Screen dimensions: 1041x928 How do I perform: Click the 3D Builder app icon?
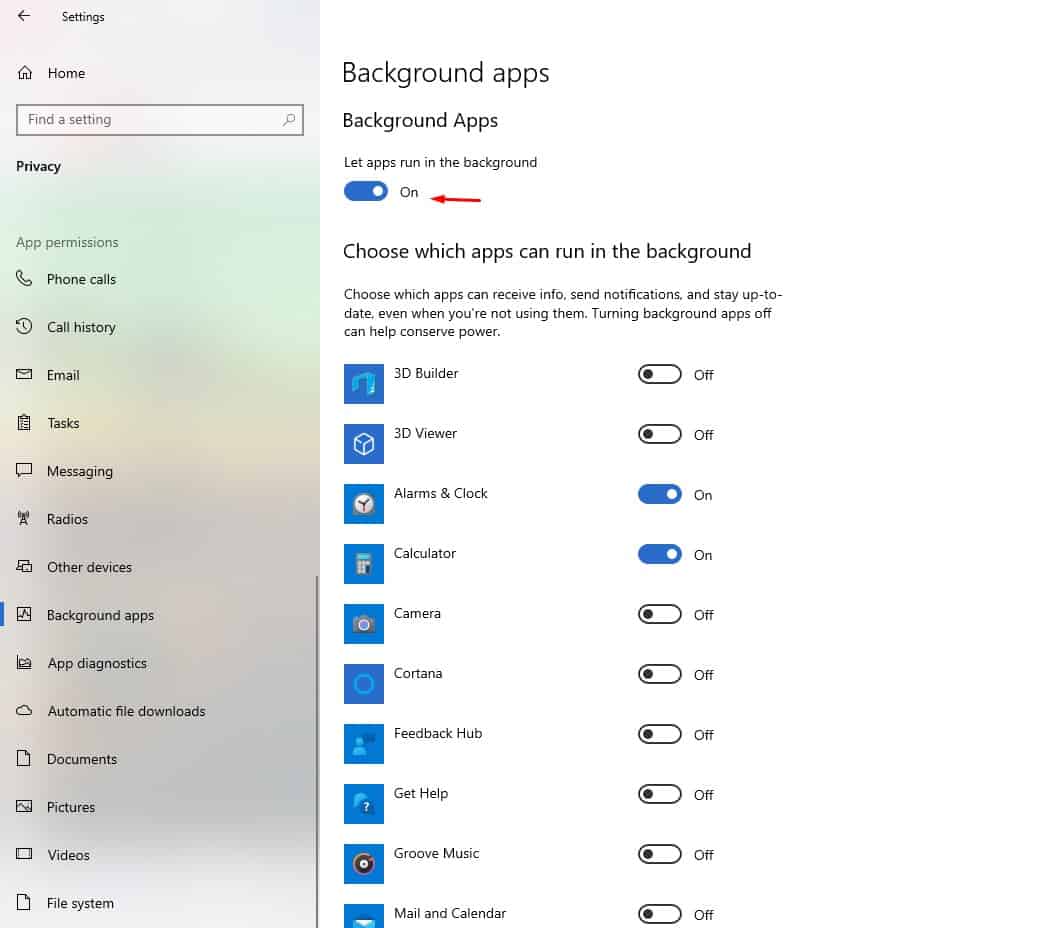click(364, 384)
